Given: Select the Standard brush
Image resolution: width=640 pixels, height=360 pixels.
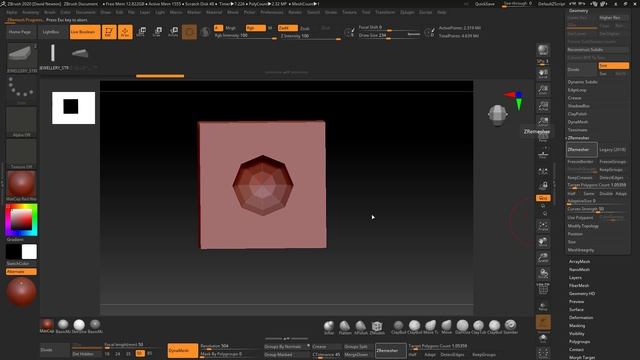Looking at the screenshot, I should (x=511, y=326).
